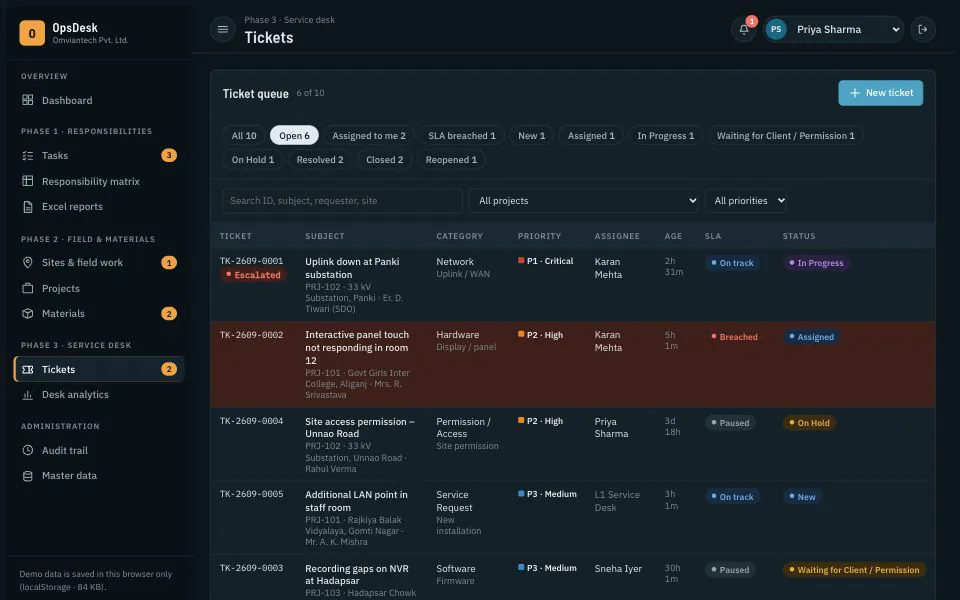
Task: Filter by Reopened 1 chip
Action: click(451, 160)
